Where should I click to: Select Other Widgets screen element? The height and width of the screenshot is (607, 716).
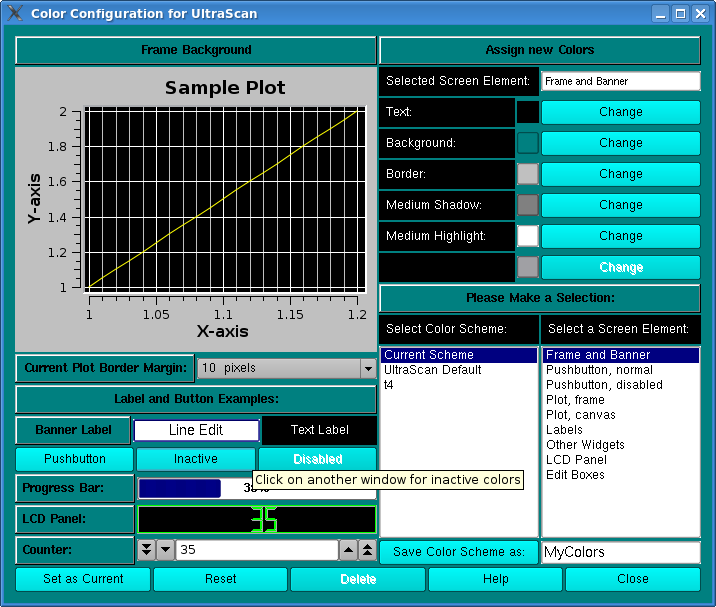click(621, 445)
